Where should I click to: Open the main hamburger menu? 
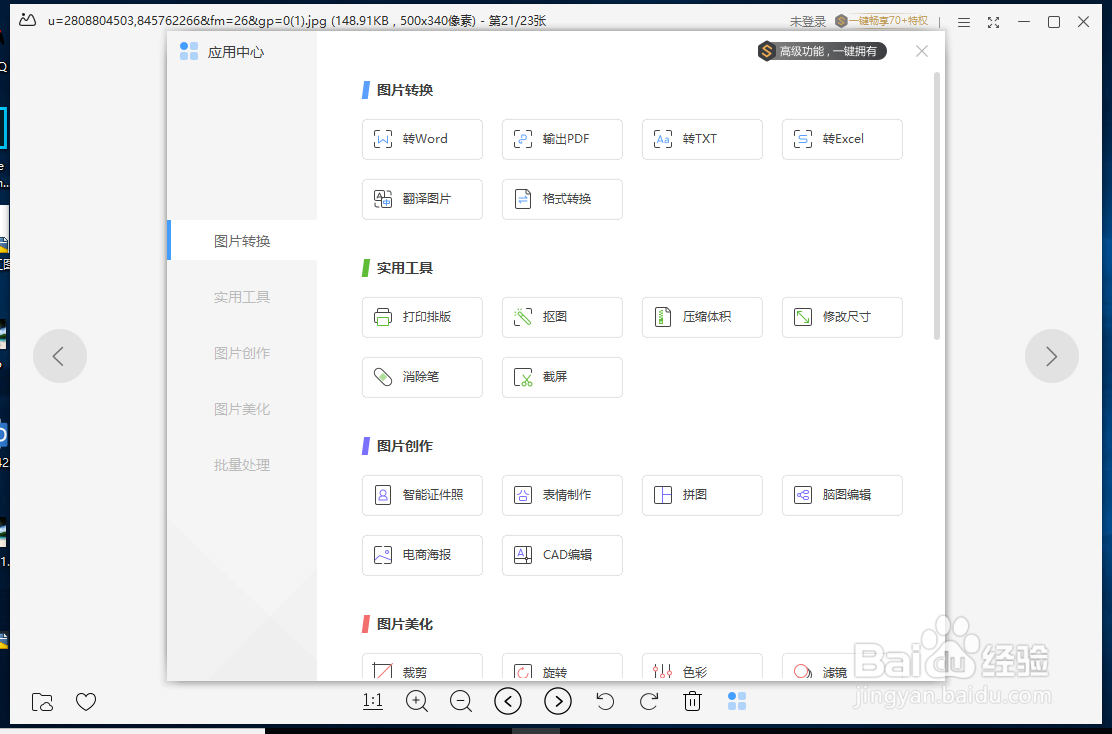click(964, 22)
